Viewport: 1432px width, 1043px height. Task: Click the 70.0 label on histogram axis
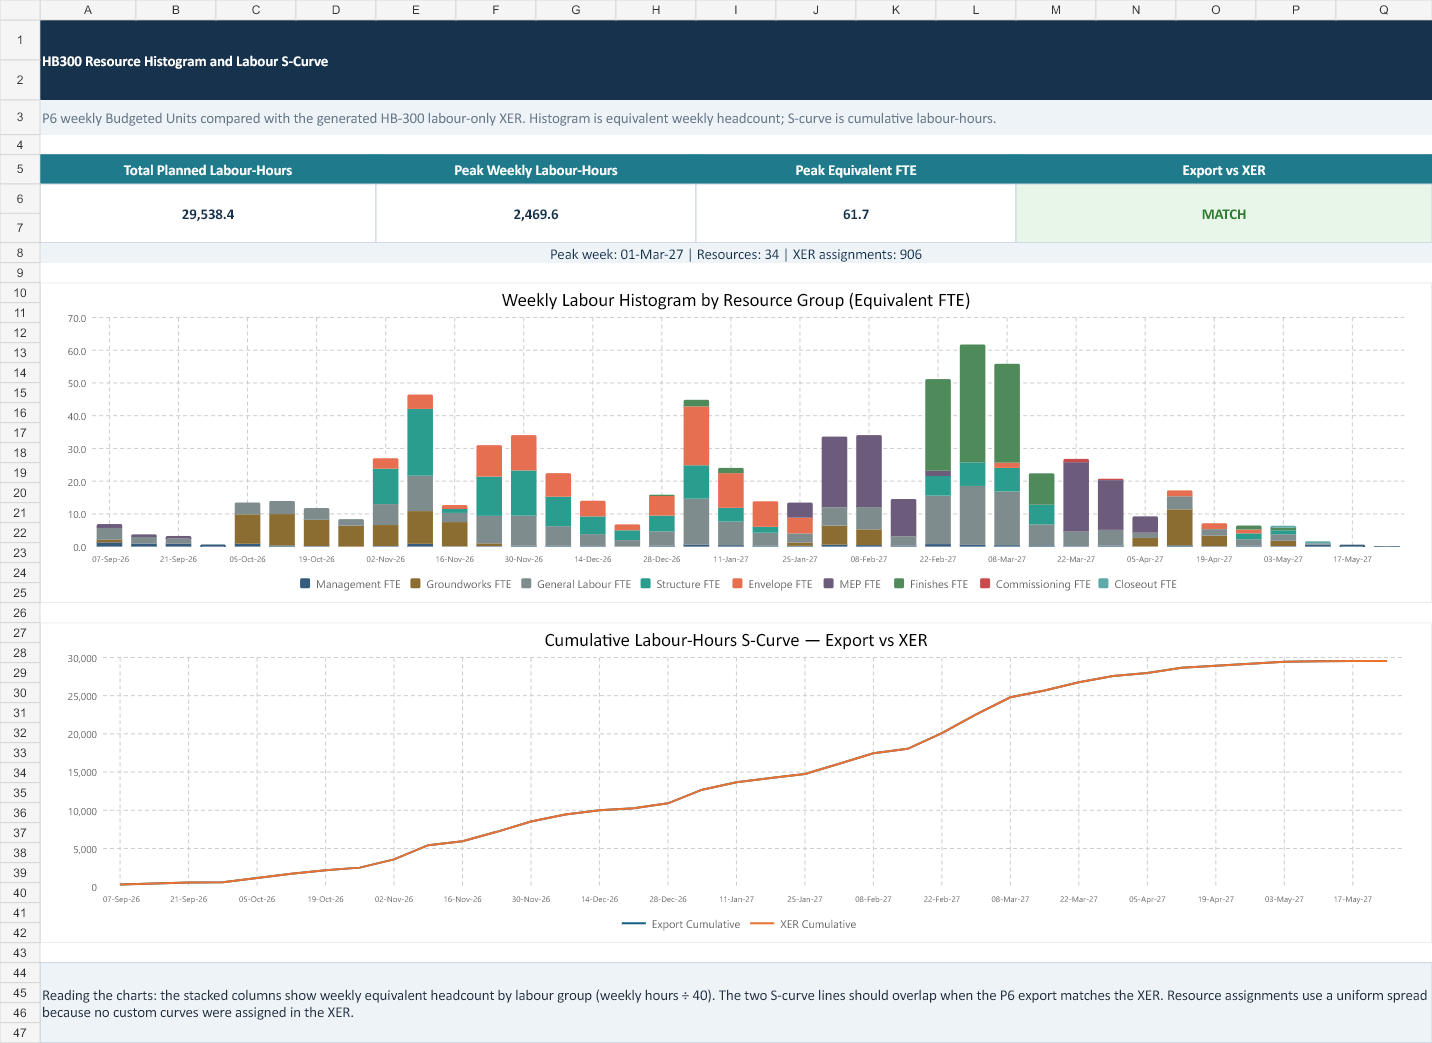77,319
